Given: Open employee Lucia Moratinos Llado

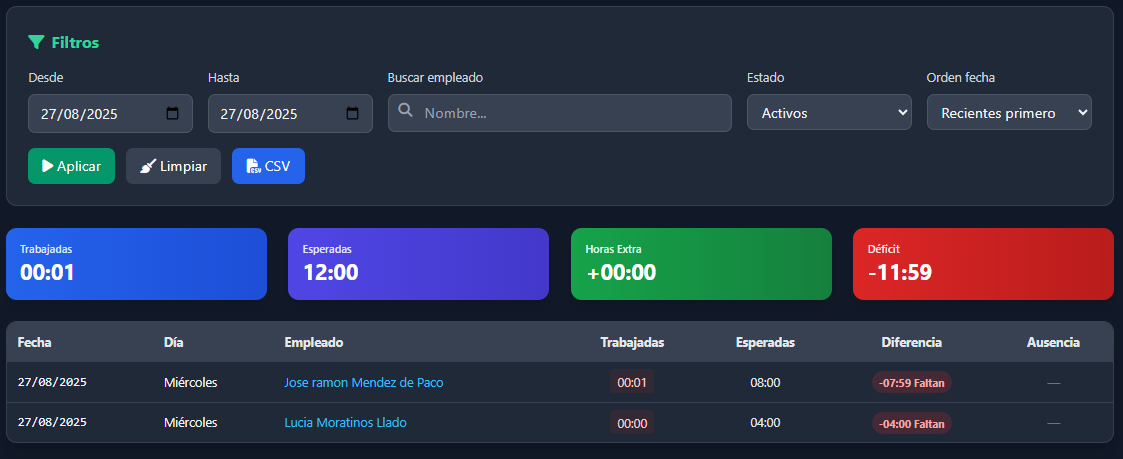Looking at the screenshot, I should (345, 423).
